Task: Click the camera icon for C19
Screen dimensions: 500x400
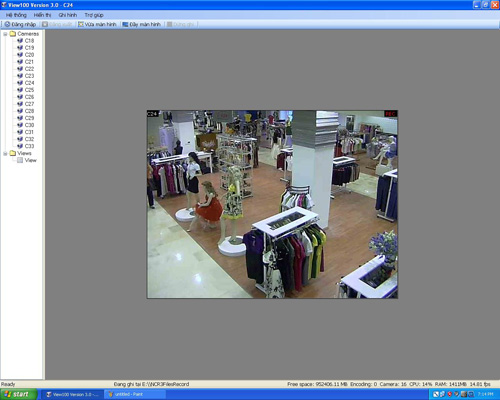Action: pyautogui.click(x=20, y=48)
